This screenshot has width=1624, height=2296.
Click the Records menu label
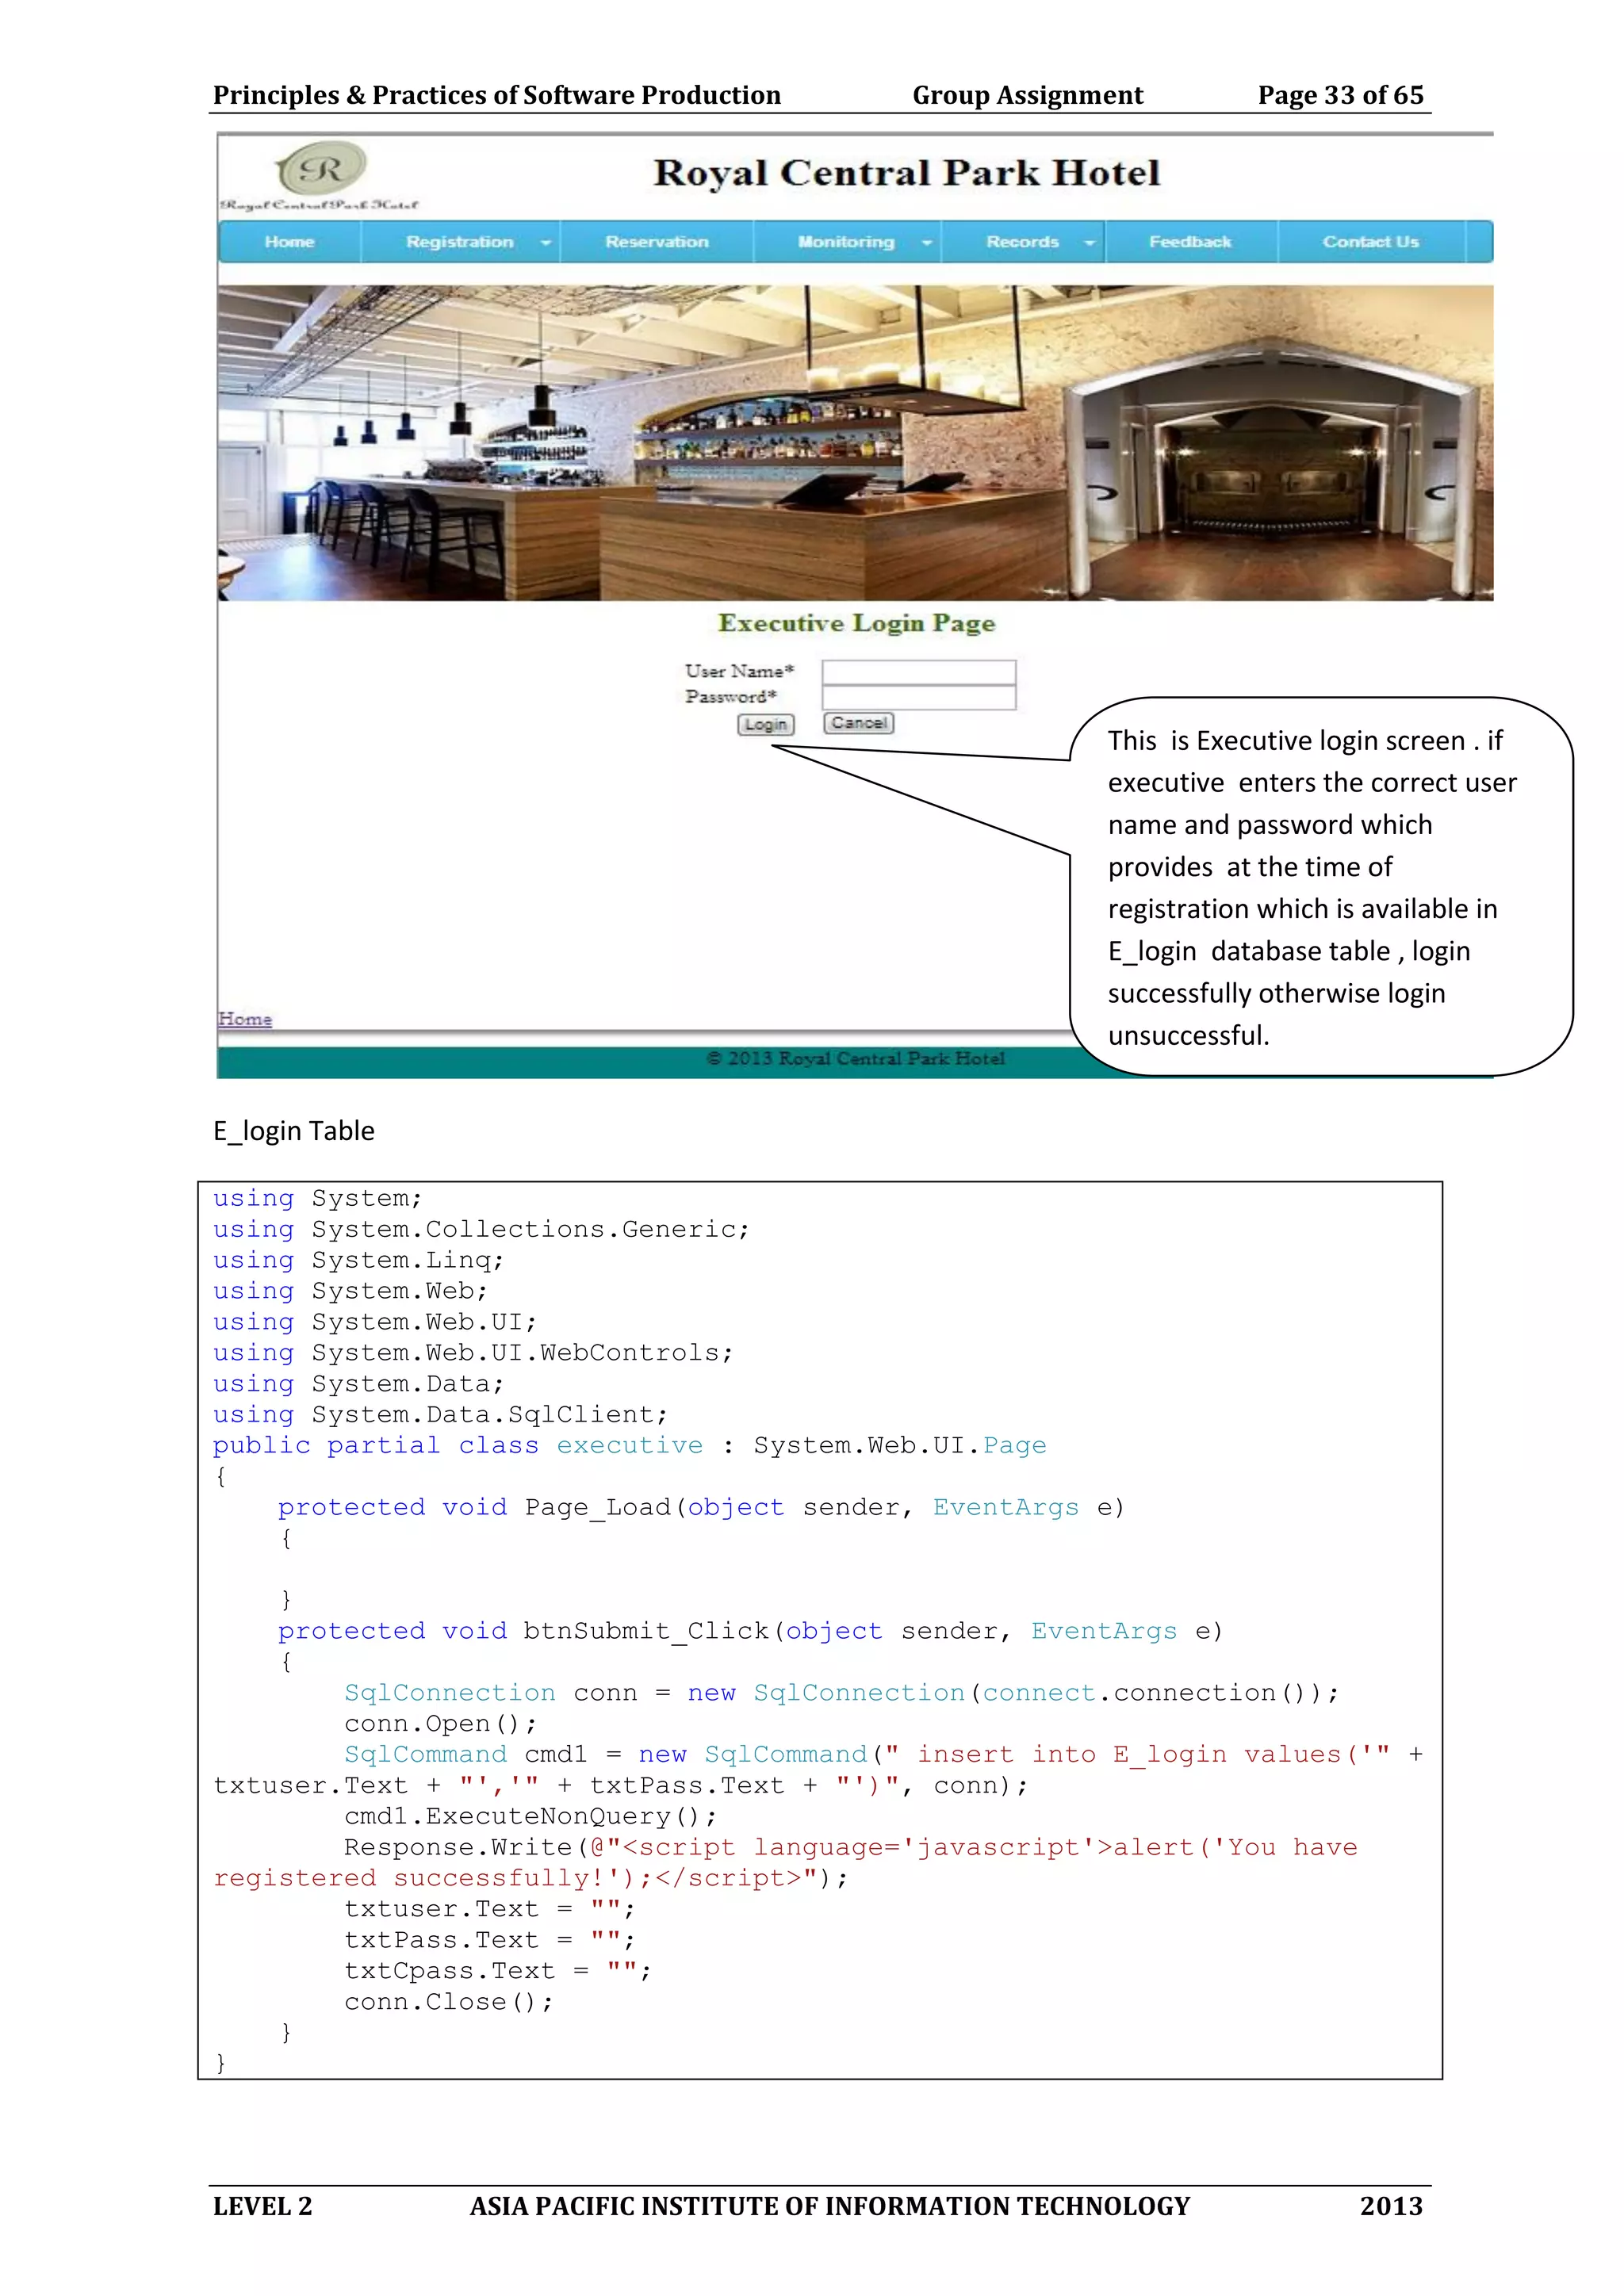coord(1022,242)
